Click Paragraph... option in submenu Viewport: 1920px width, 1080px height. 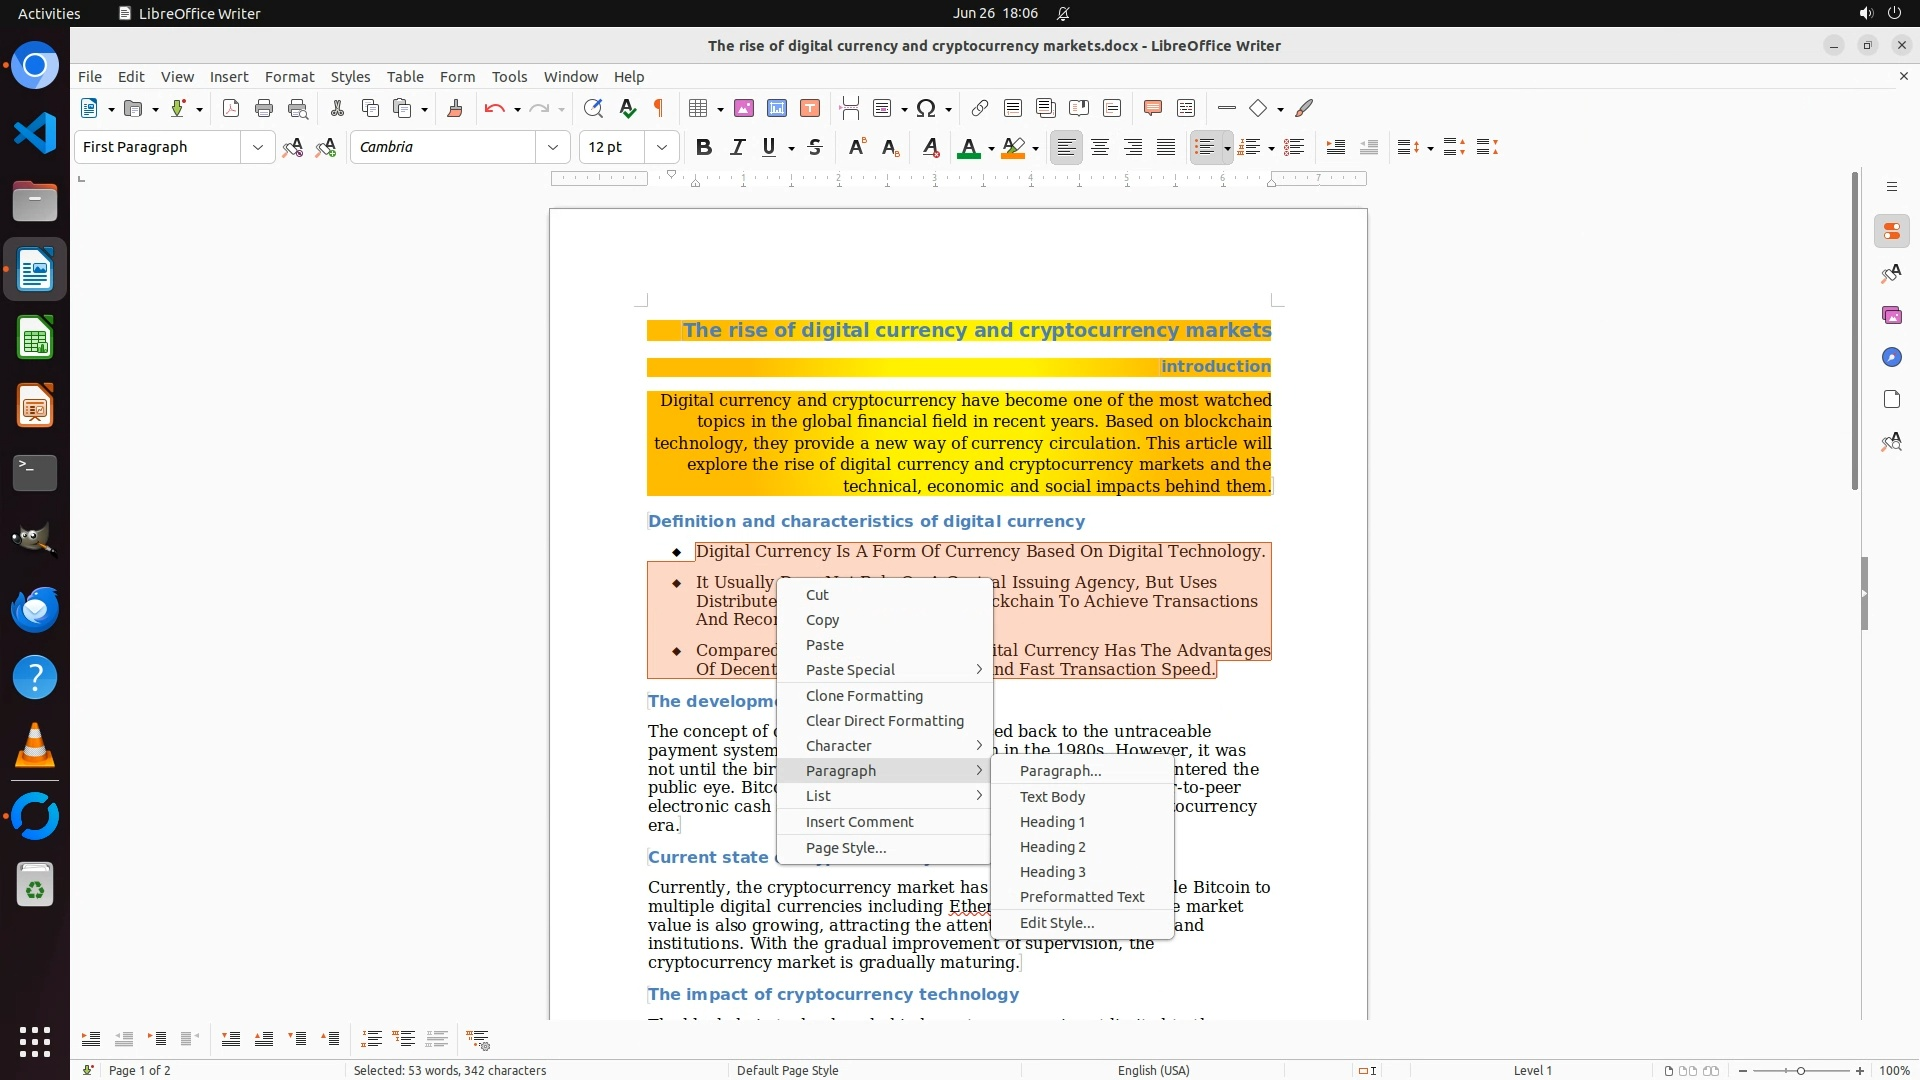1060,771
